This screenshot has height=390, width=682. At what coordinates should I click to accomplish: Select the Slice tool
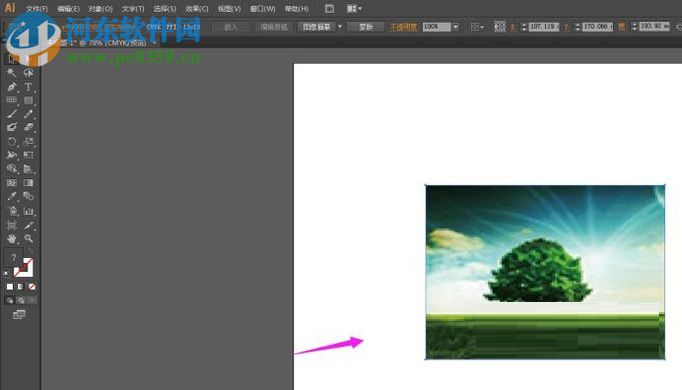click(28, 225)
